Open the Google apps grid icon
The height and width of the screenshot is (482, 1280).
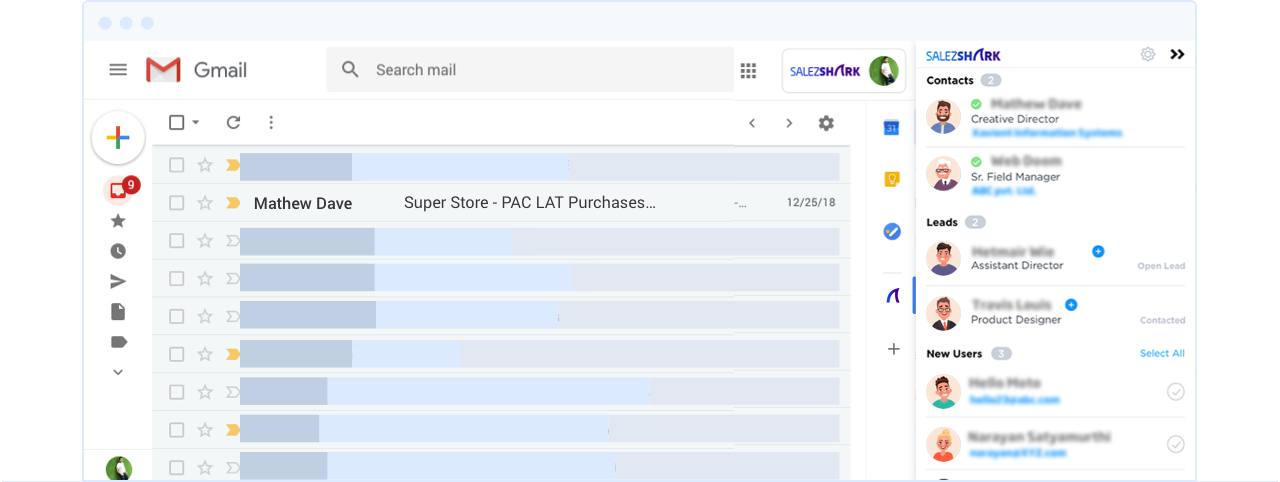point(748,70)
